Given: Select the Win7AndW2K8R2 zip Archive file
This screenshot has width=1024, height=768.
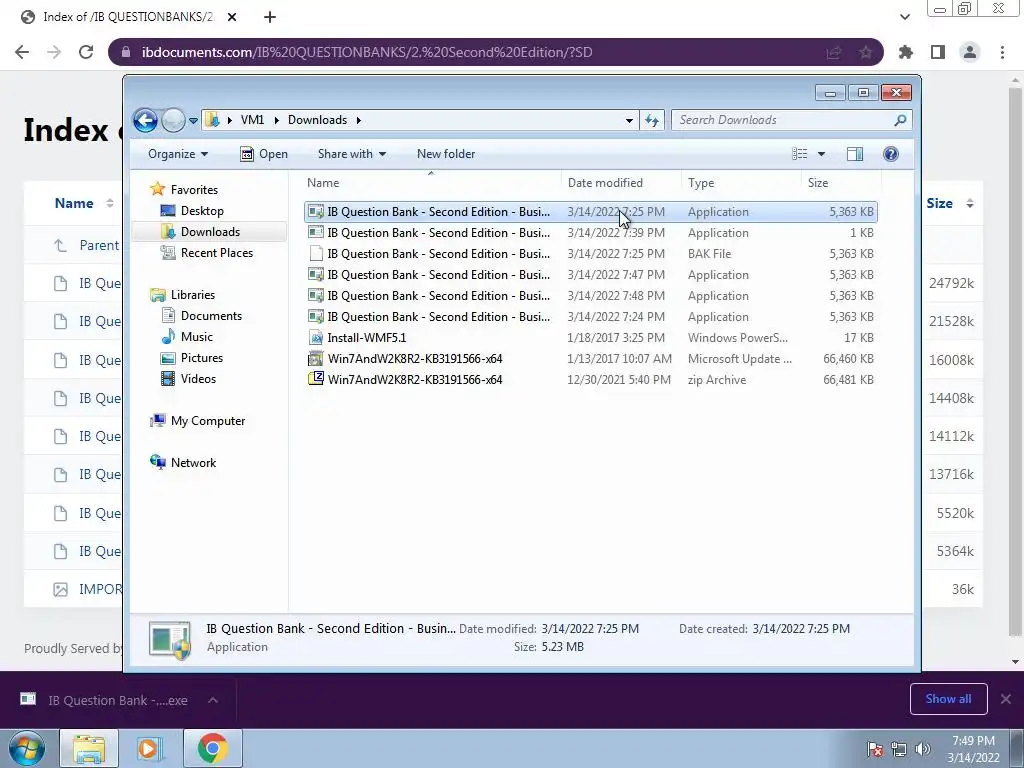Looking at the screenshot, I should [591, 379].
